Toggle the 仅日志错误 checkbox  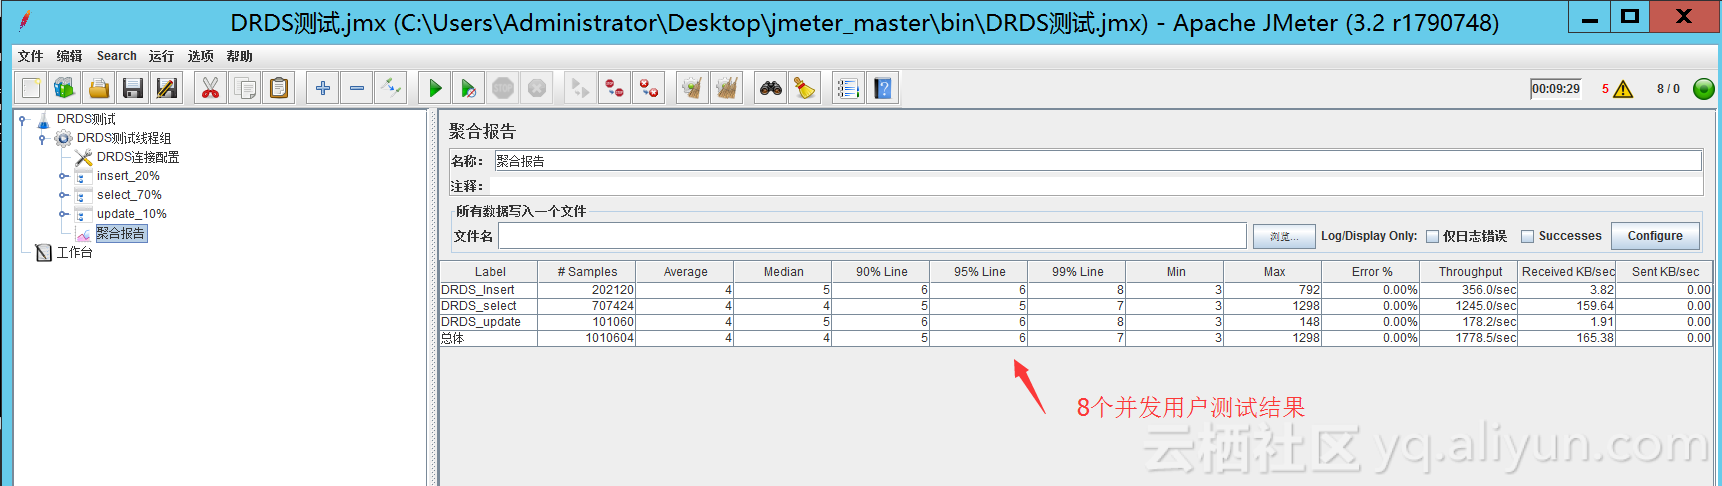click(x=1432, y=237)
